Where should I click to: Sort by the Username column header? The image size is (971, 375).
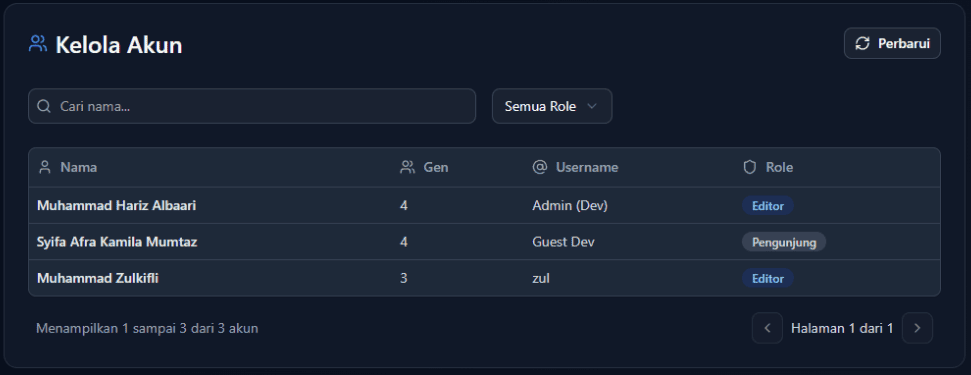tap(575, 167)
